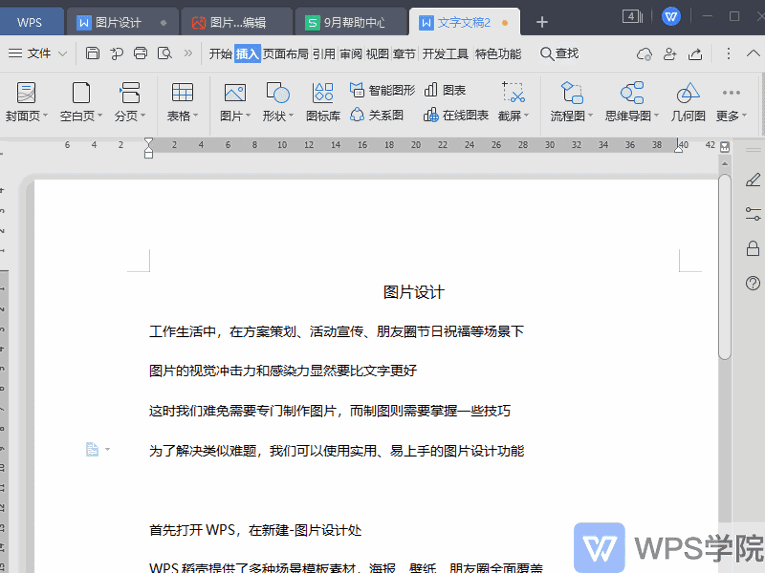765x573 pixels.
Task: Click the ruler toggle box icon
Action: pos(725,146)
